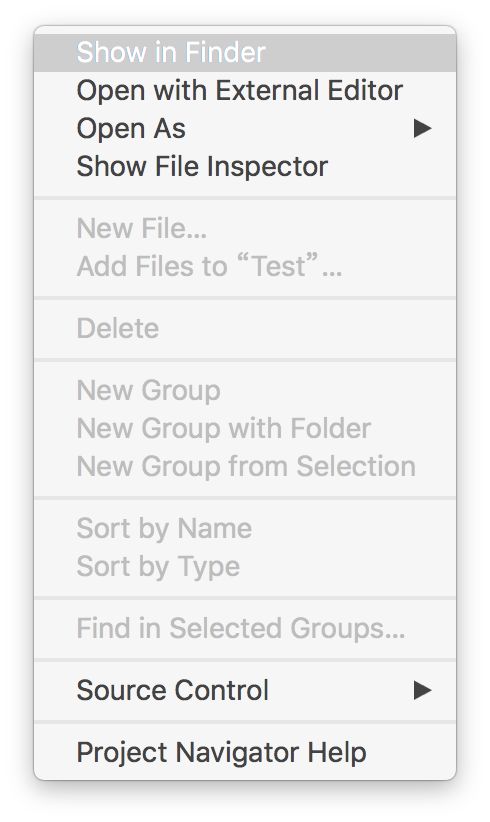Click separator above Source Control
490x822 pixels.
[x=245, y=659]
